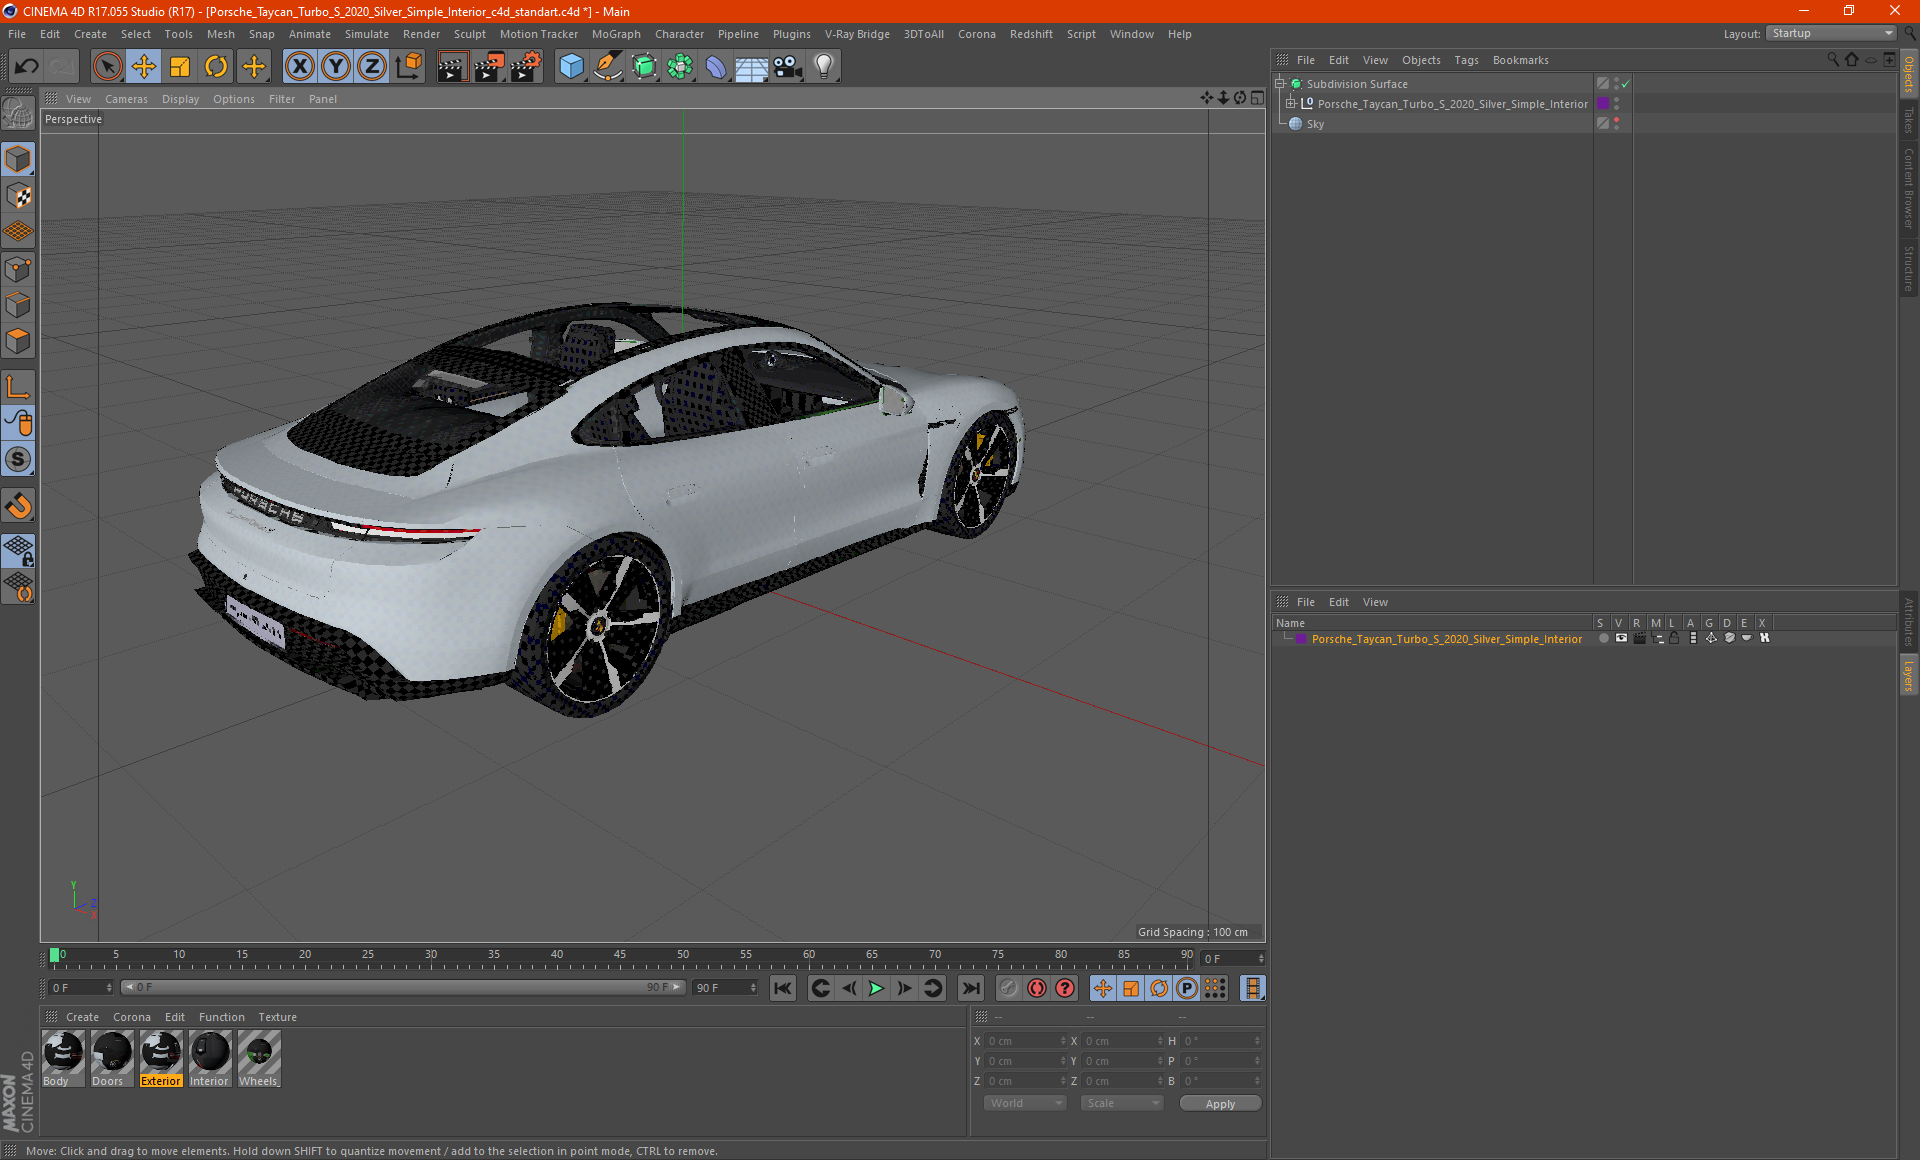Add a Cube primitive object
Screen dimensions: 1920x1160
(571, 67)
